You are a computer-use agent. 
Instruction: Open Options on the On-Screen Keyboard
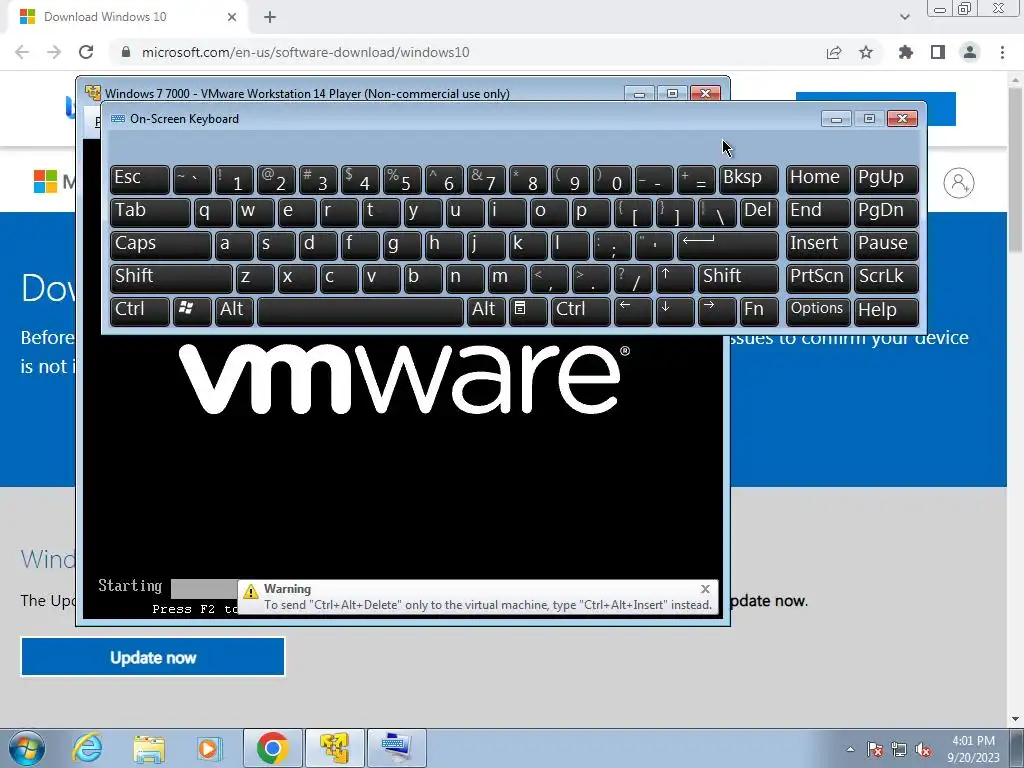coord(818,310)
